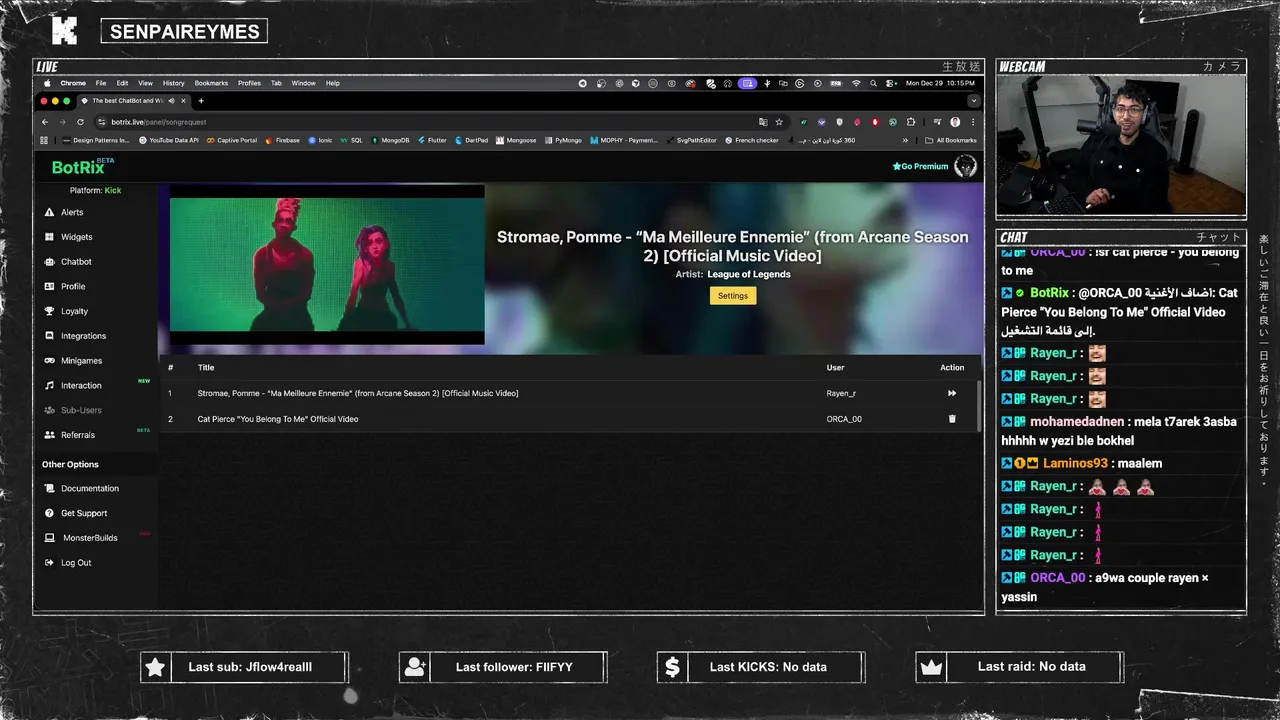The width and height of the screenshot is (1280, 720).
Task: Open the Integrations icon in sidebar
Action: (49, 336)
